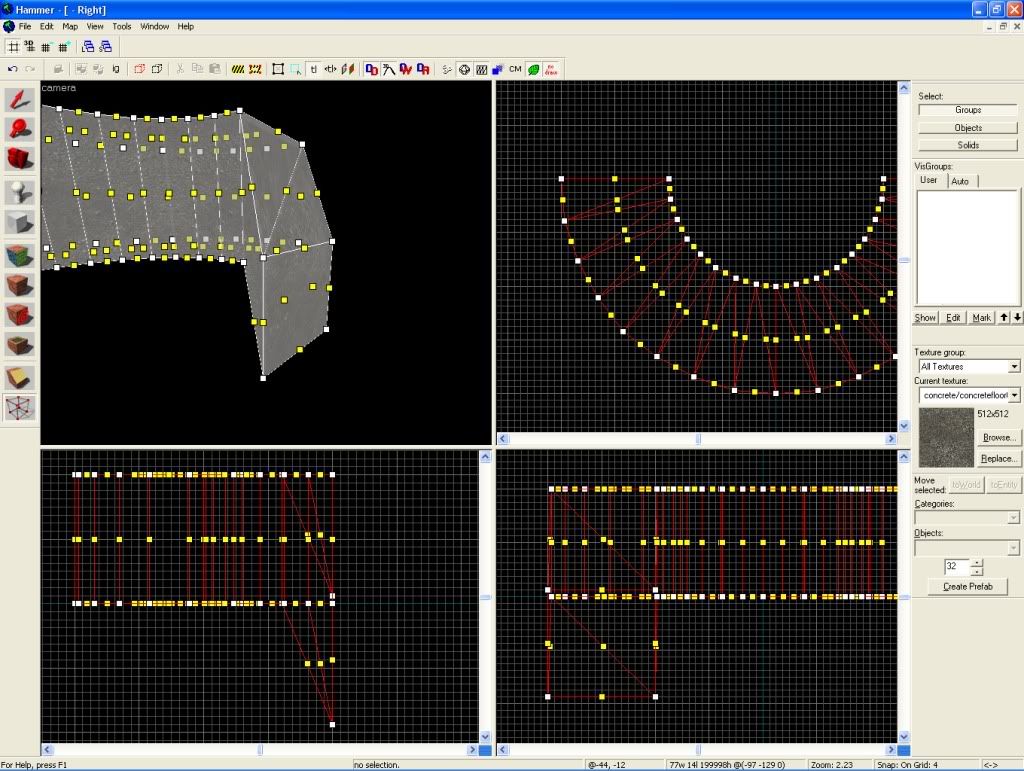Select the Vertex manipulation tool
1024x771 pixels.
coord(20,408)
